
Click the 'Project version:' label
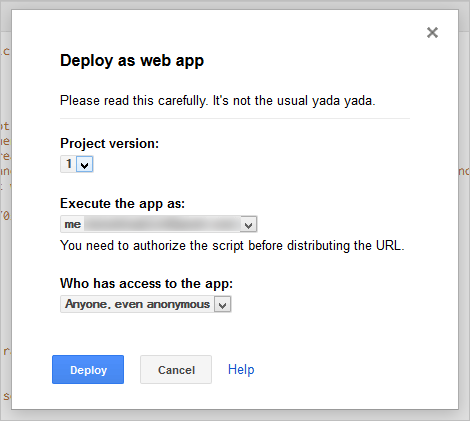(110, 144)
